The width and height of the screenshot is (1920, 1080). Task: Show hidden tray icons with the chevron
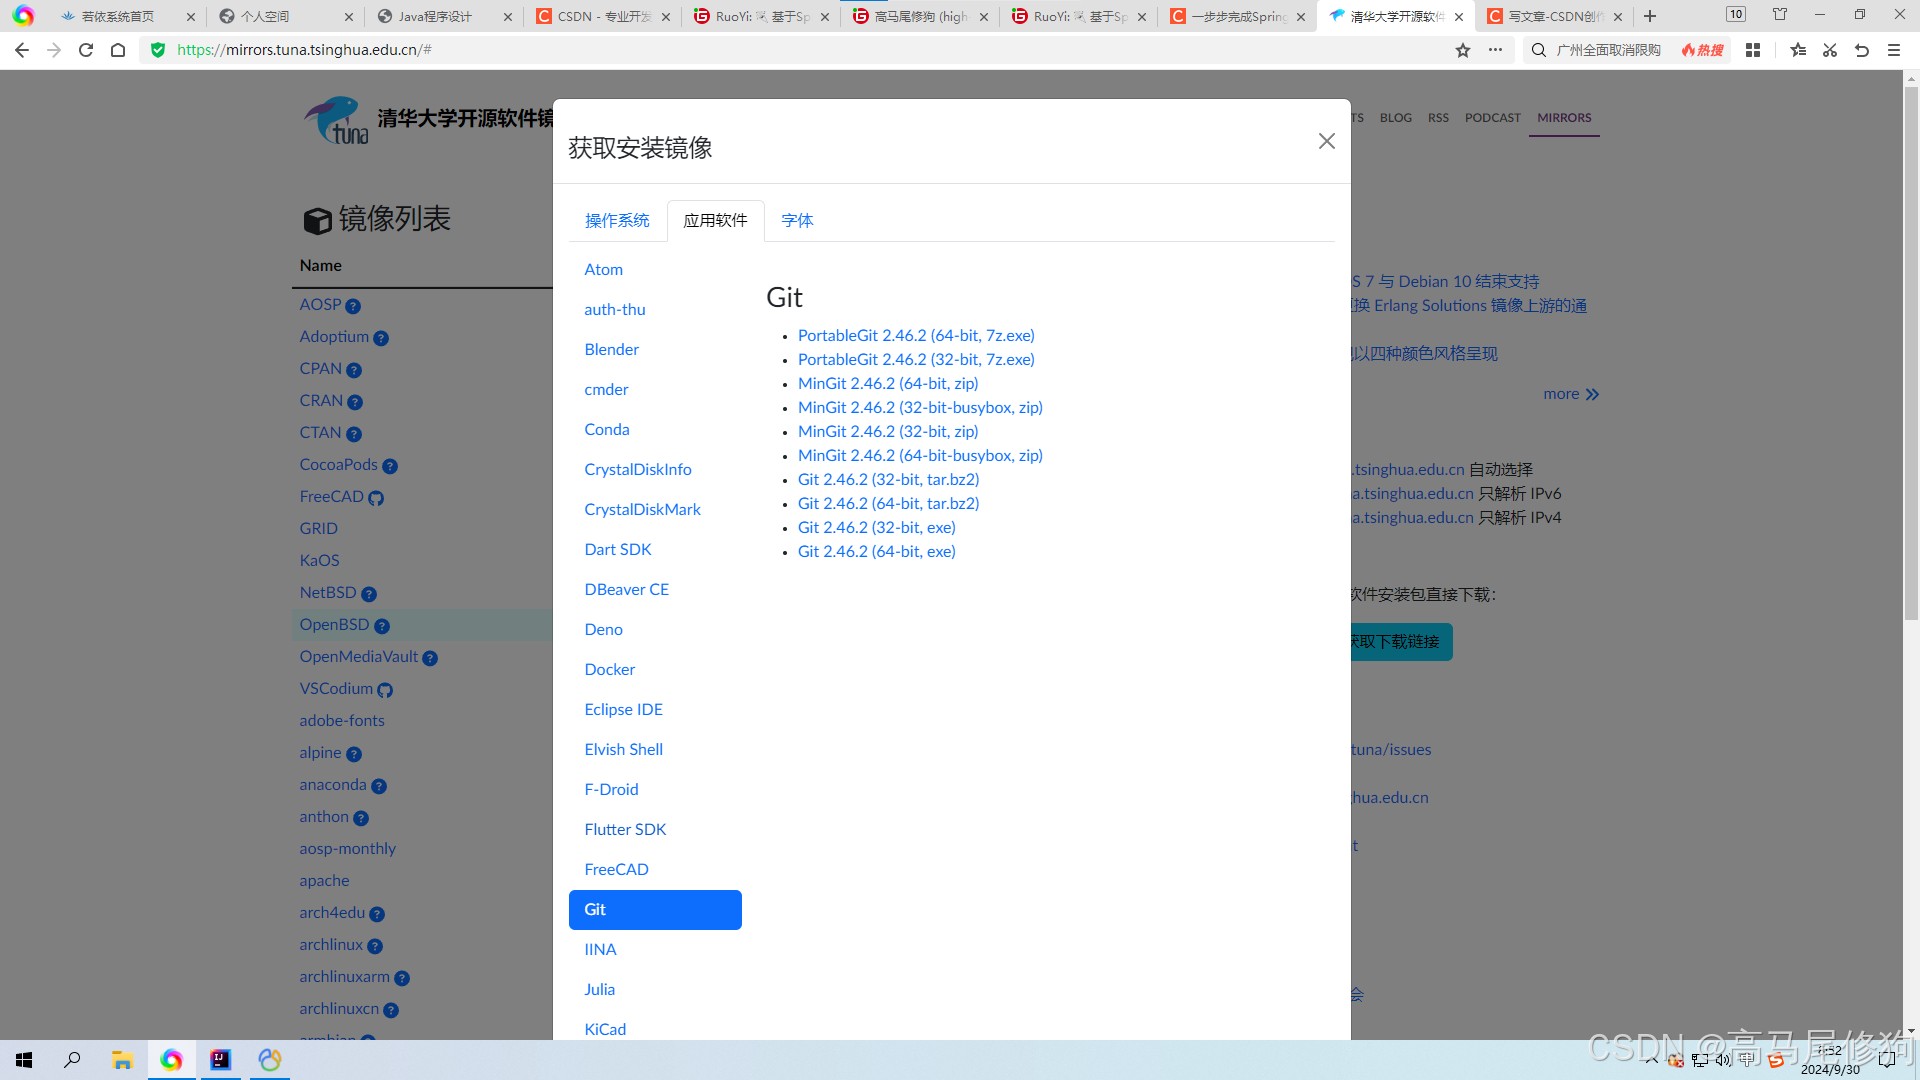(1651, 1060)
